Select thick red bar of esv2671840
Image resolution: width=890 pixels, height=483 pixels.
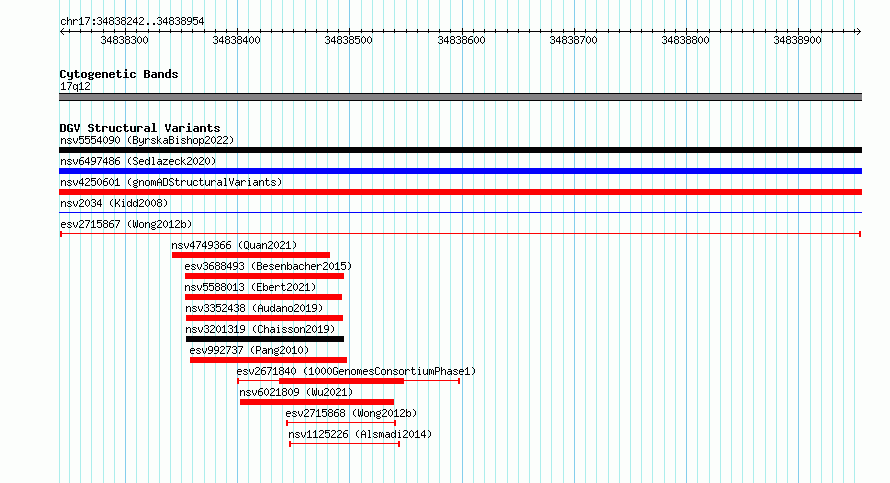342,381
